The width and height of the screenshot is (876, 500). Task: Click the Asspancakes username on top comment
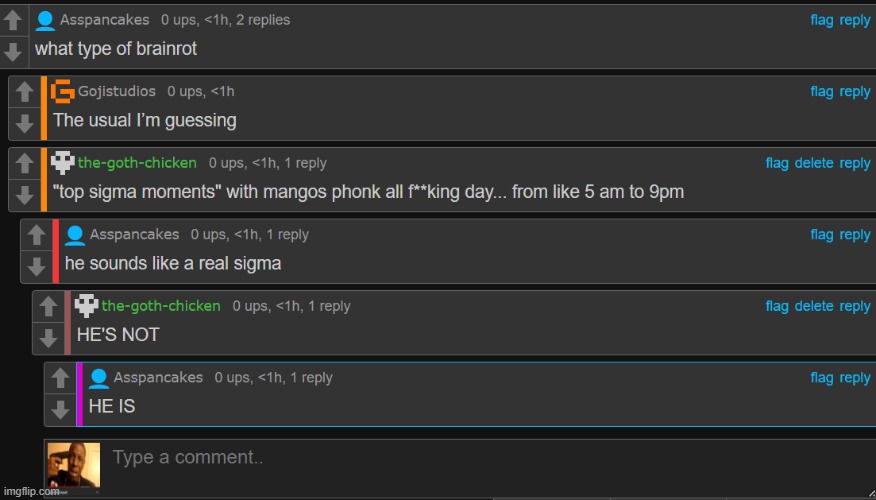(x=105, y=20)
